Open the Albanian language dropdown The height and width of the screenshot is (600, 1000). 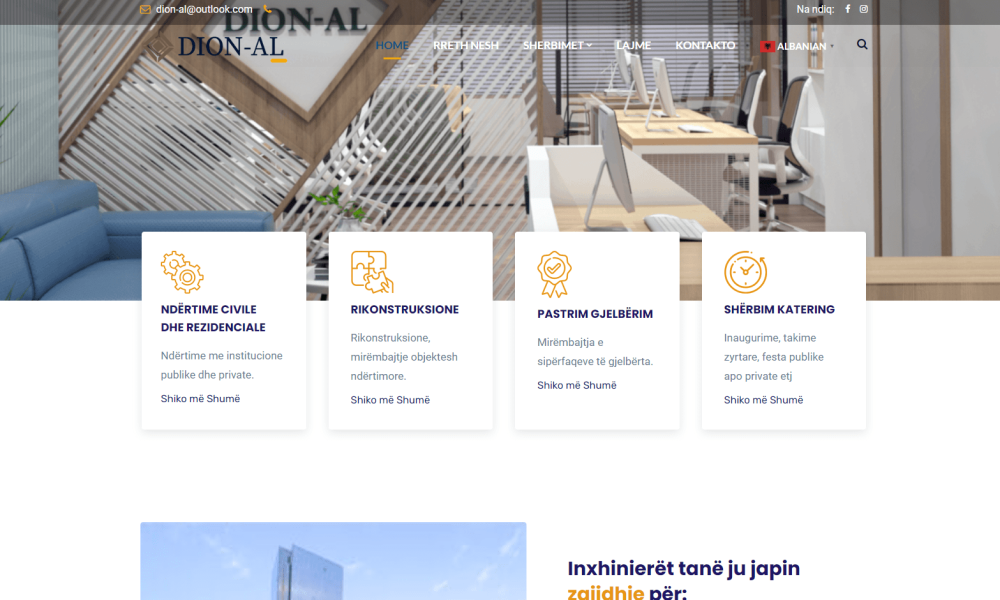point(797,46)
